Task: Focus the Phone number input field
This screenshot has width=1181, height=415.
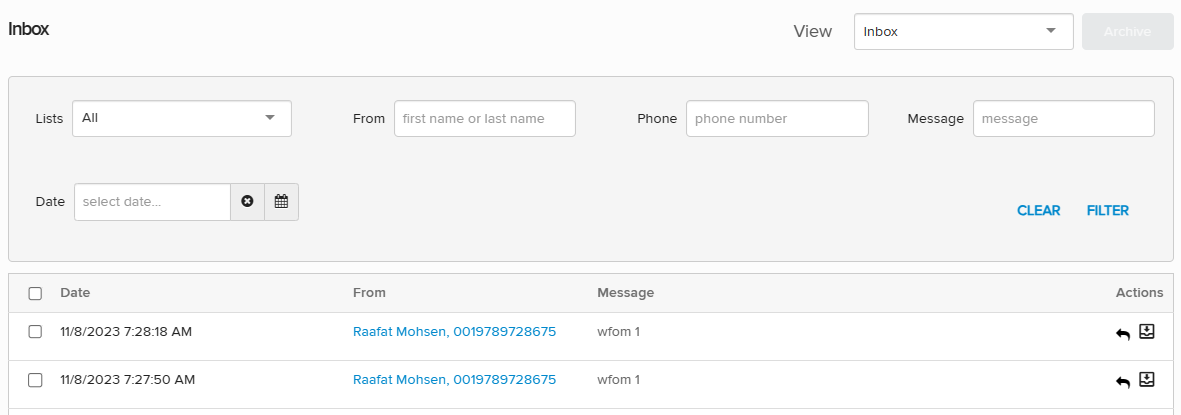Action: [x=776, y=118]
